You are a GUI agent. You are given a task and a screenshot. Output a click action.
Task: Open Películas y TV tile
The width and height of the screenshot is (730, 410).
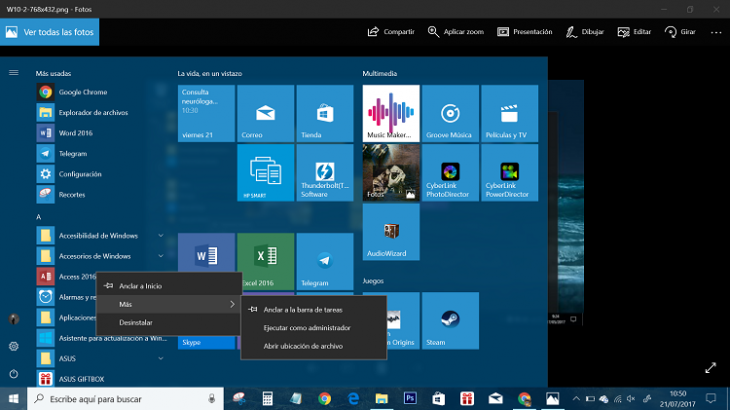pos(510,113)
